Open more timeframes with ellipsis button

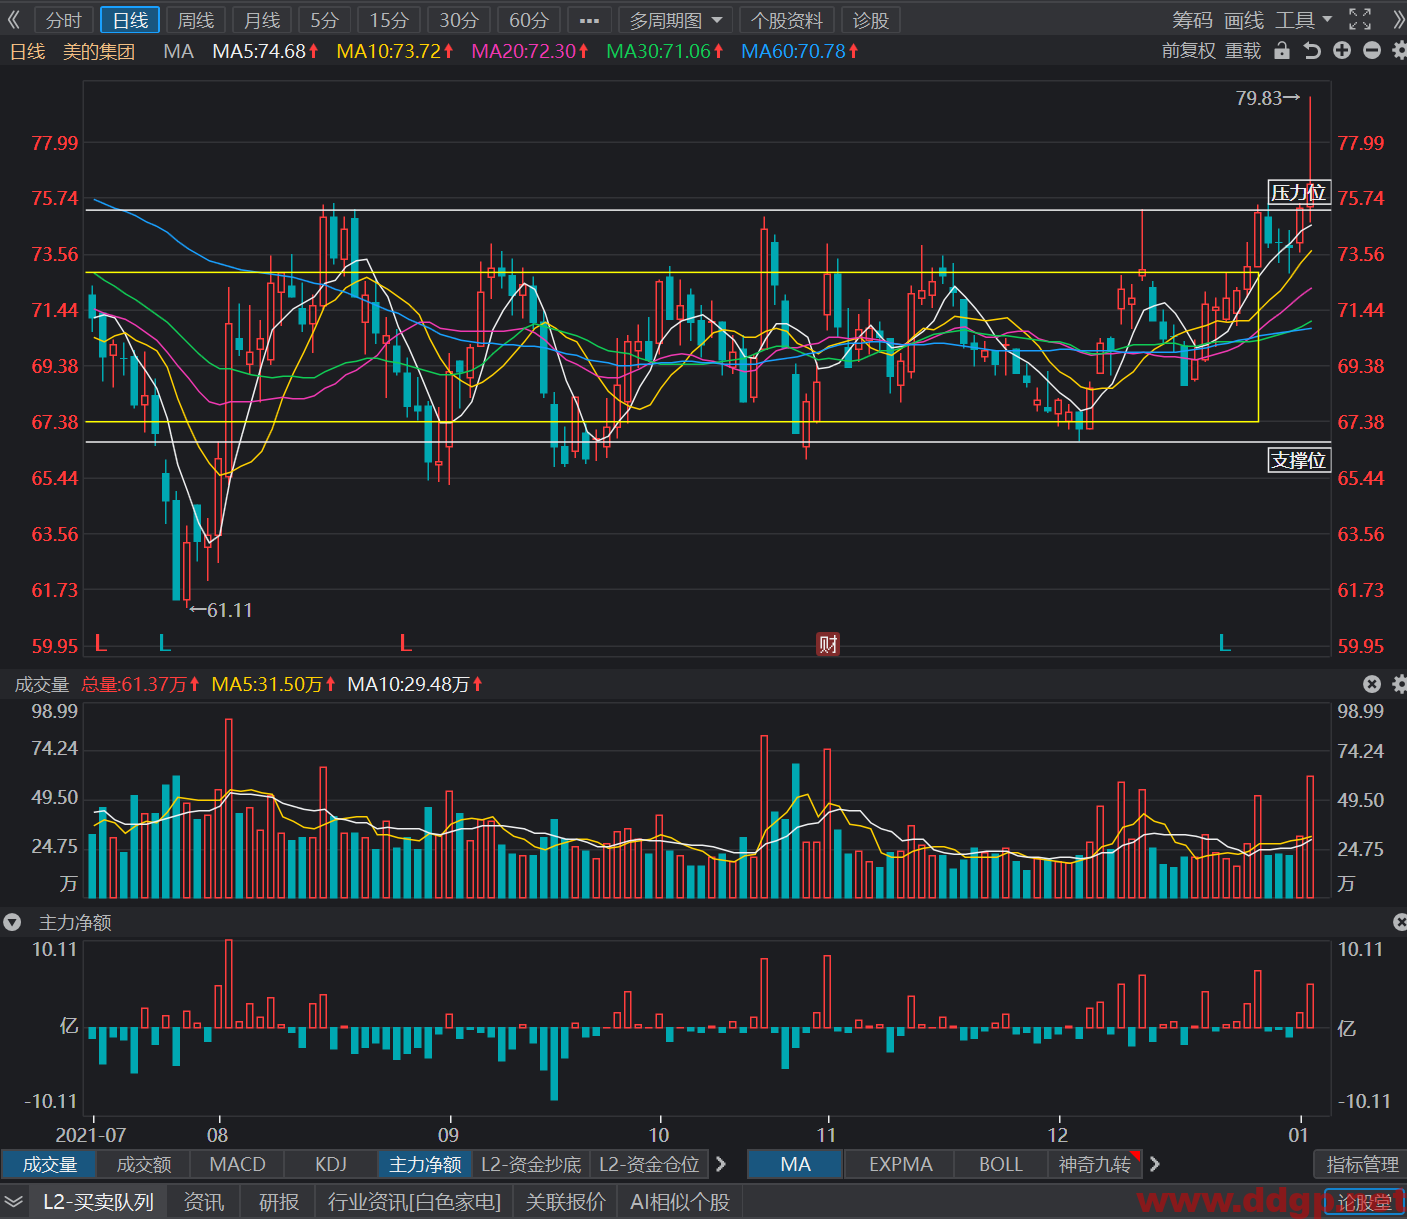589,20
